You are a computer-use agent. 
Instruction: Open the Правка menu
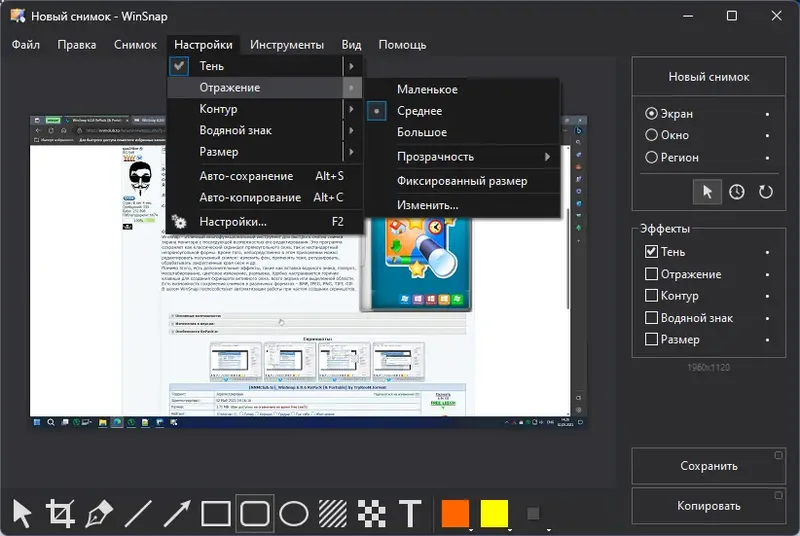tap(77, 45)
